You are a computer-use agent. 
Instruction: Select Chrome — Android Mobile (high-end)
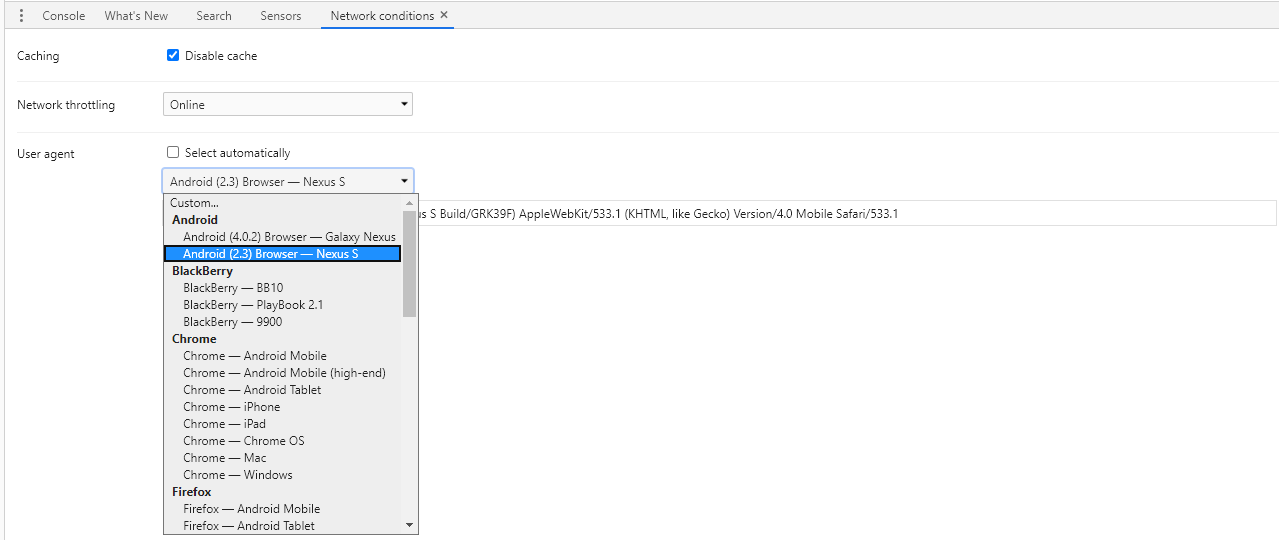click(283, 373)
